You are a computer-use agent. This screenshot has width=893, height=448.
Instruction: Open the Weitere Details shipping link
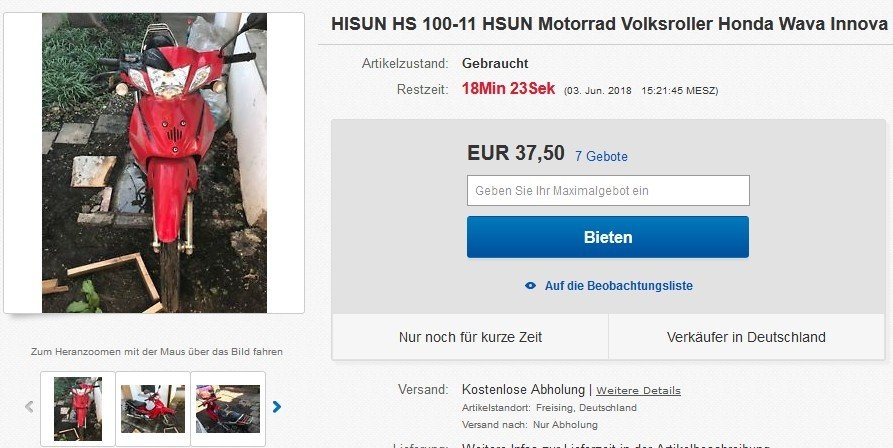(638, 391)
